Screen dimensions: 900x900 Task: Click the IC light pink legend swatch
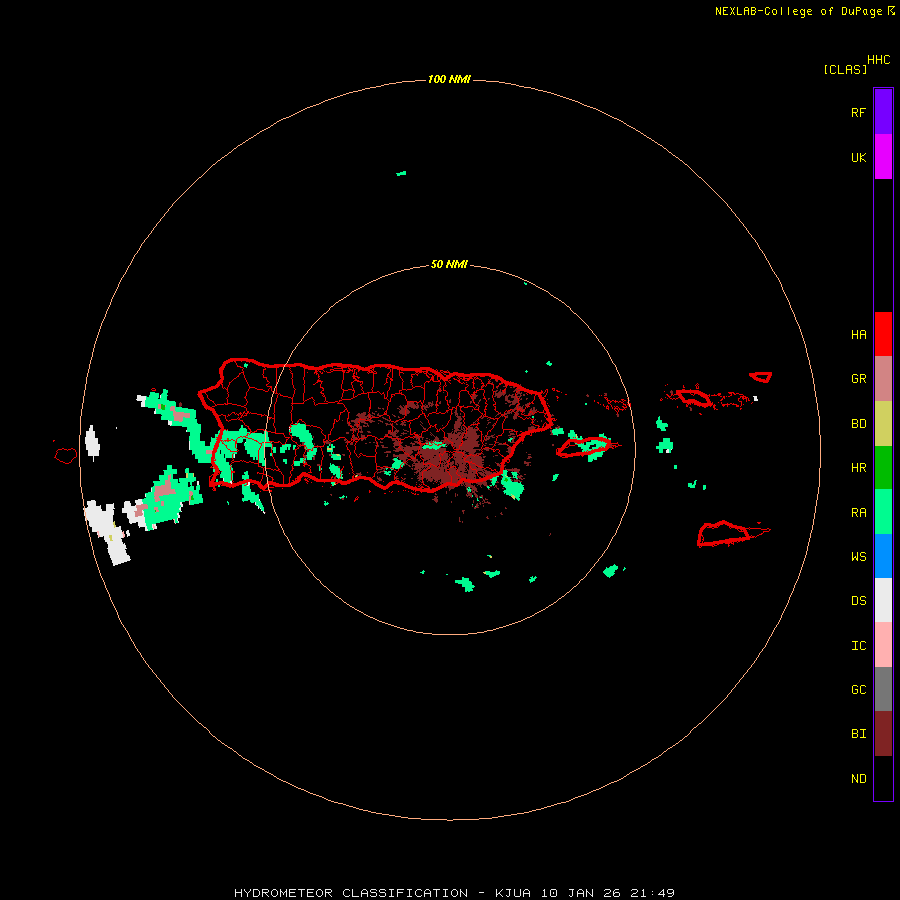(x=883, y=645)
